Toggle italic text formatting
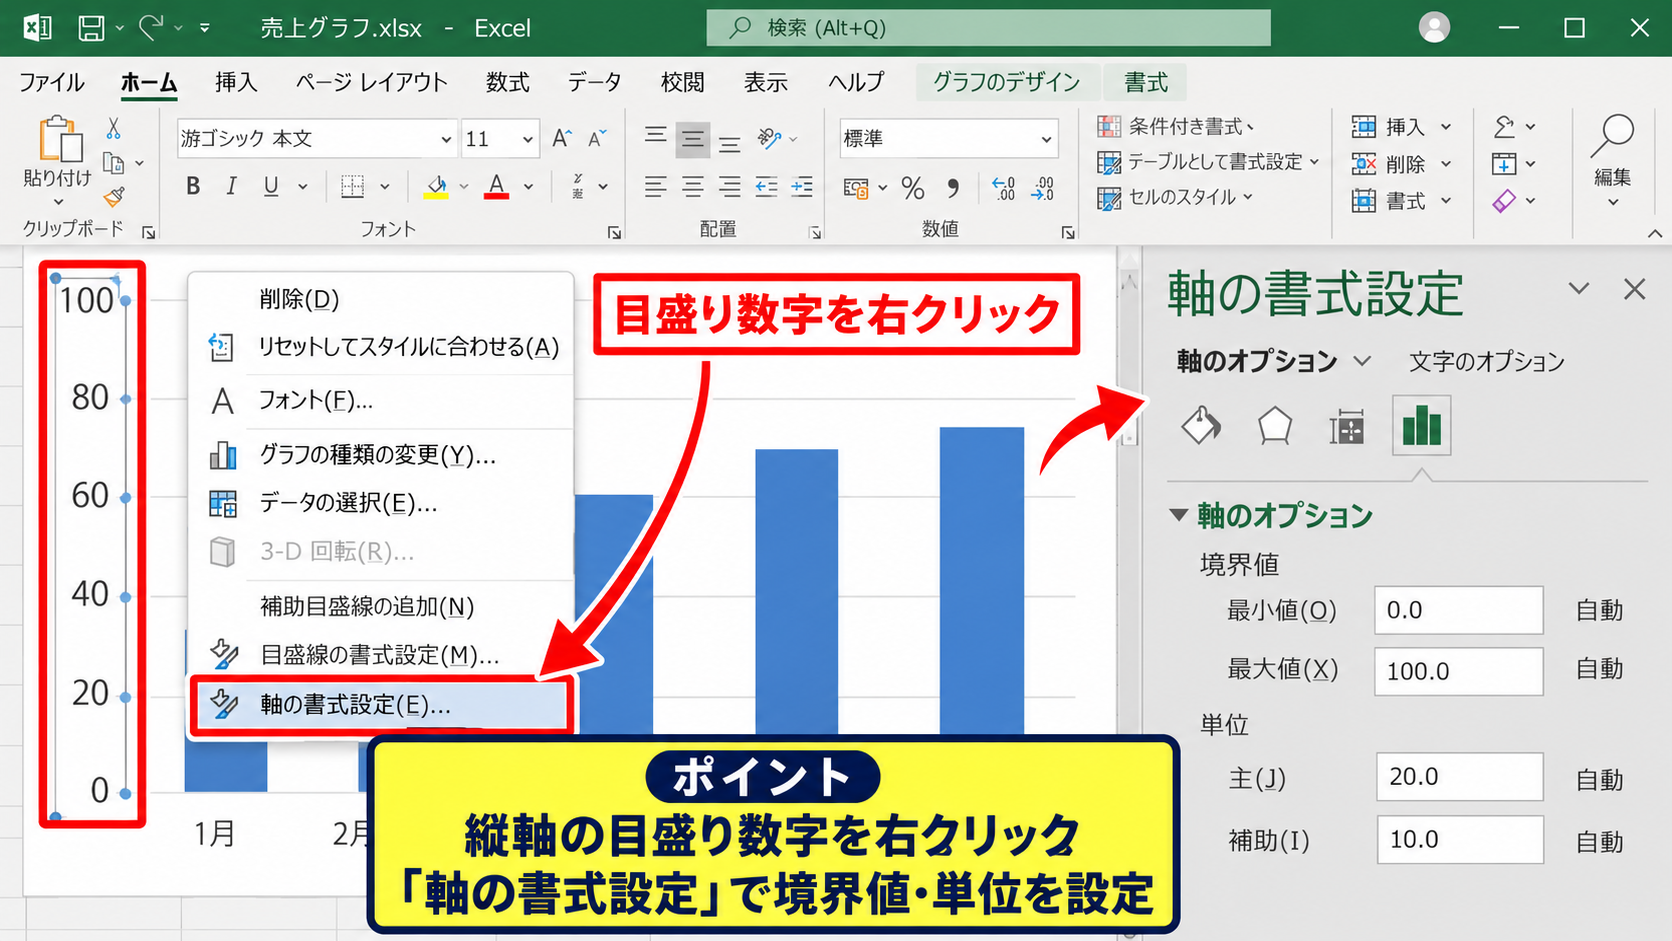Viewport: 1672px width, 941px height. (232, 186)
